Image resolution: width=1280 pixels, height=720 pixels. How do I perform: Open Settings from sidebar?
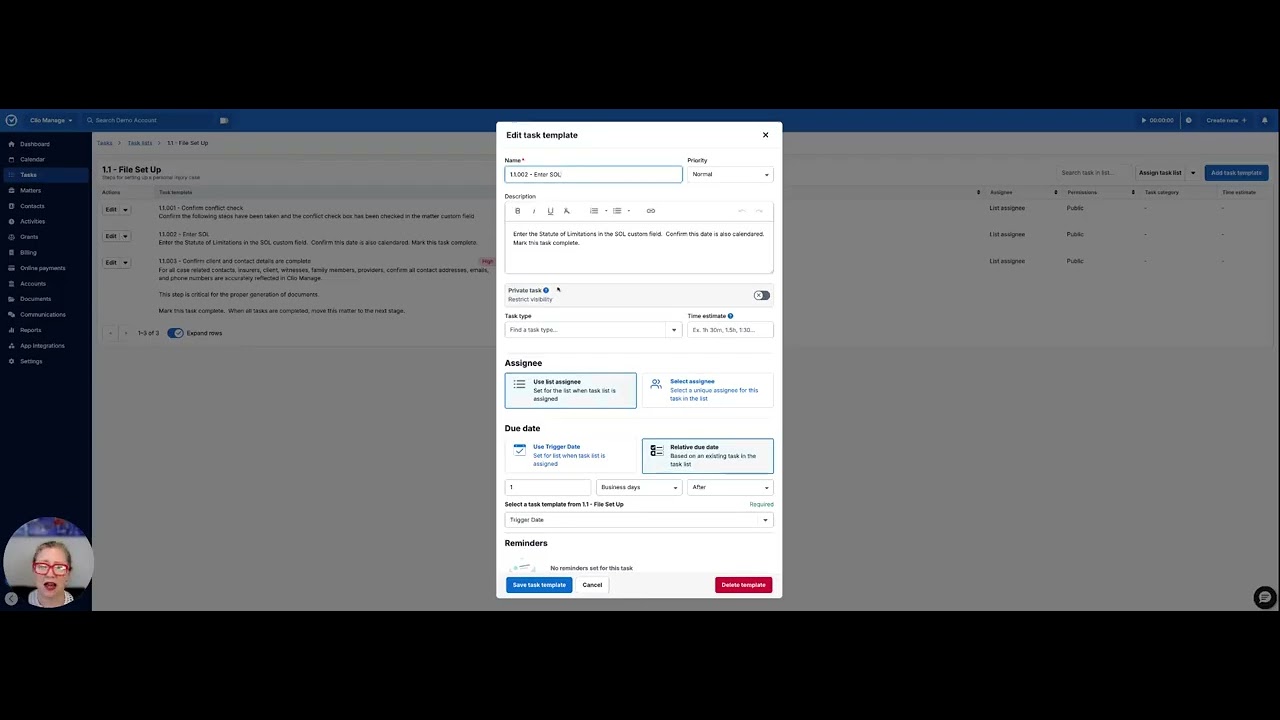coord(31,361)
